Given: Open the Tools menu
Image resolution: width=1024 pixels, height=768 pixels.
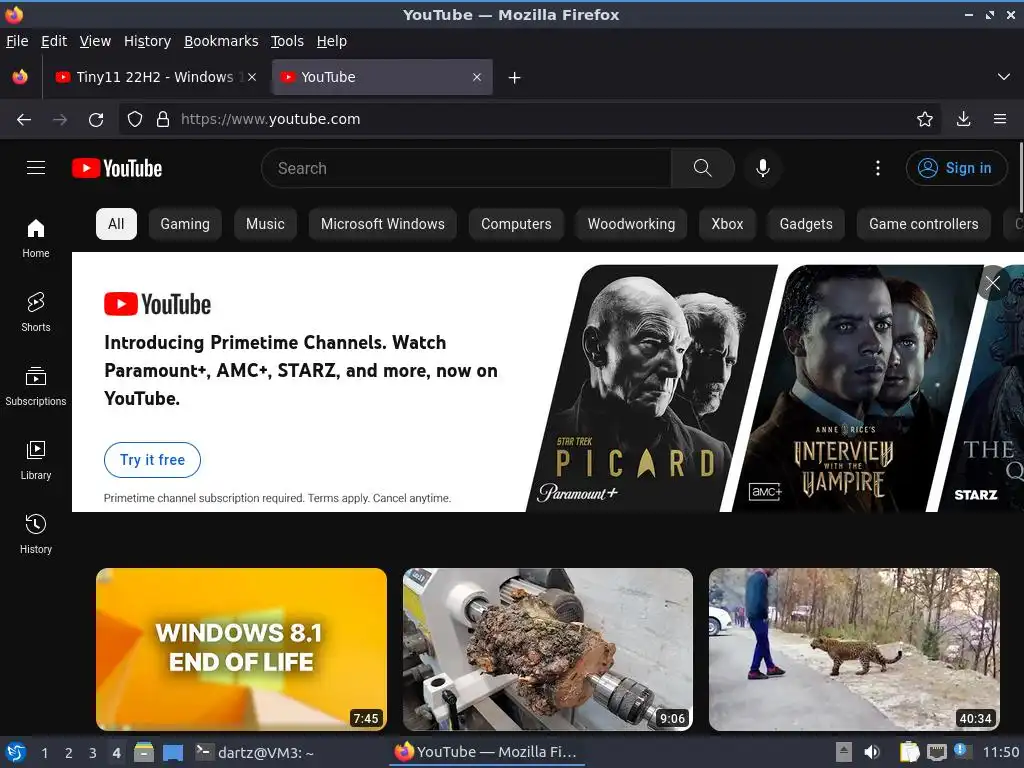Looking at the screenshot, I should tap(287, 41).
